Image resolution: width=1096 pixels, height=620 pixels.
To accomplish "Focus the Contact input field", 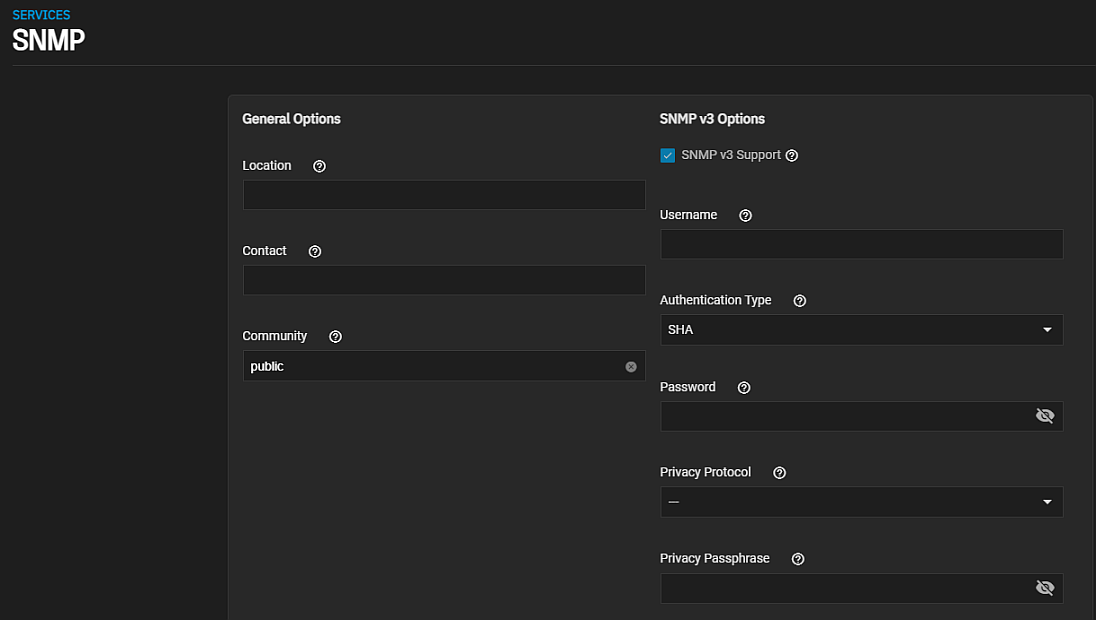I will [x=443, y=279].
